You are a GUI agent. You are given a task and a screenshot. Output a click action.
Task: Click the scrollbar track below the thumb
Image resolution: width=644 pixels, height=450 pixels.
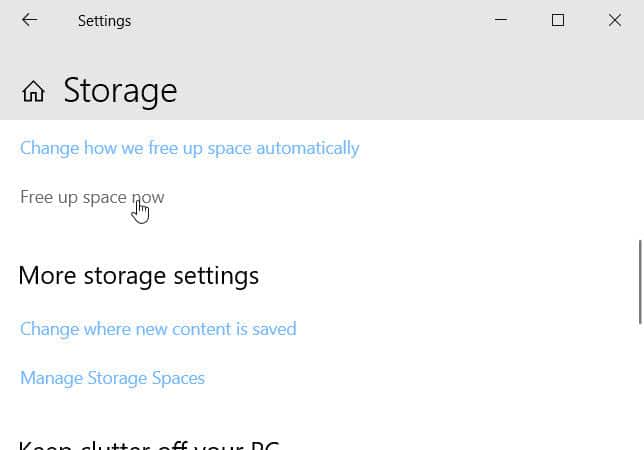(x=640, y=386)
